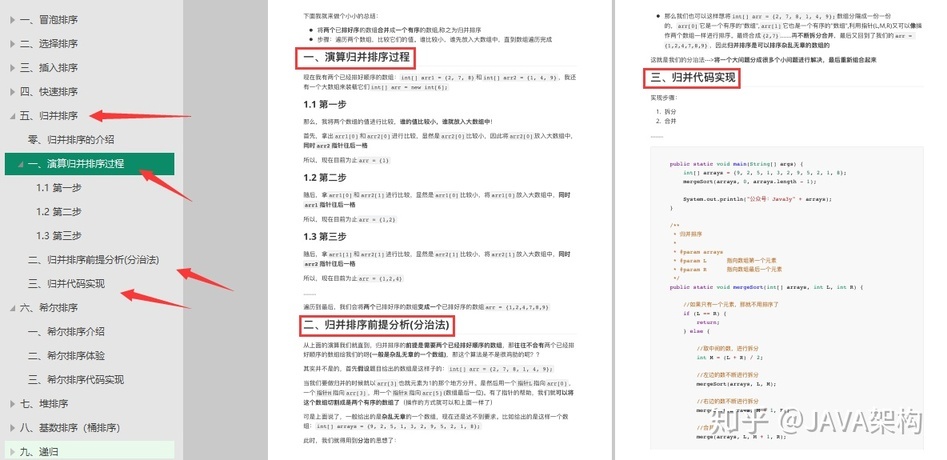947x460 pixels.
Task: Click page heading 一、演算归并排序过程
Action: click(356, 58)
